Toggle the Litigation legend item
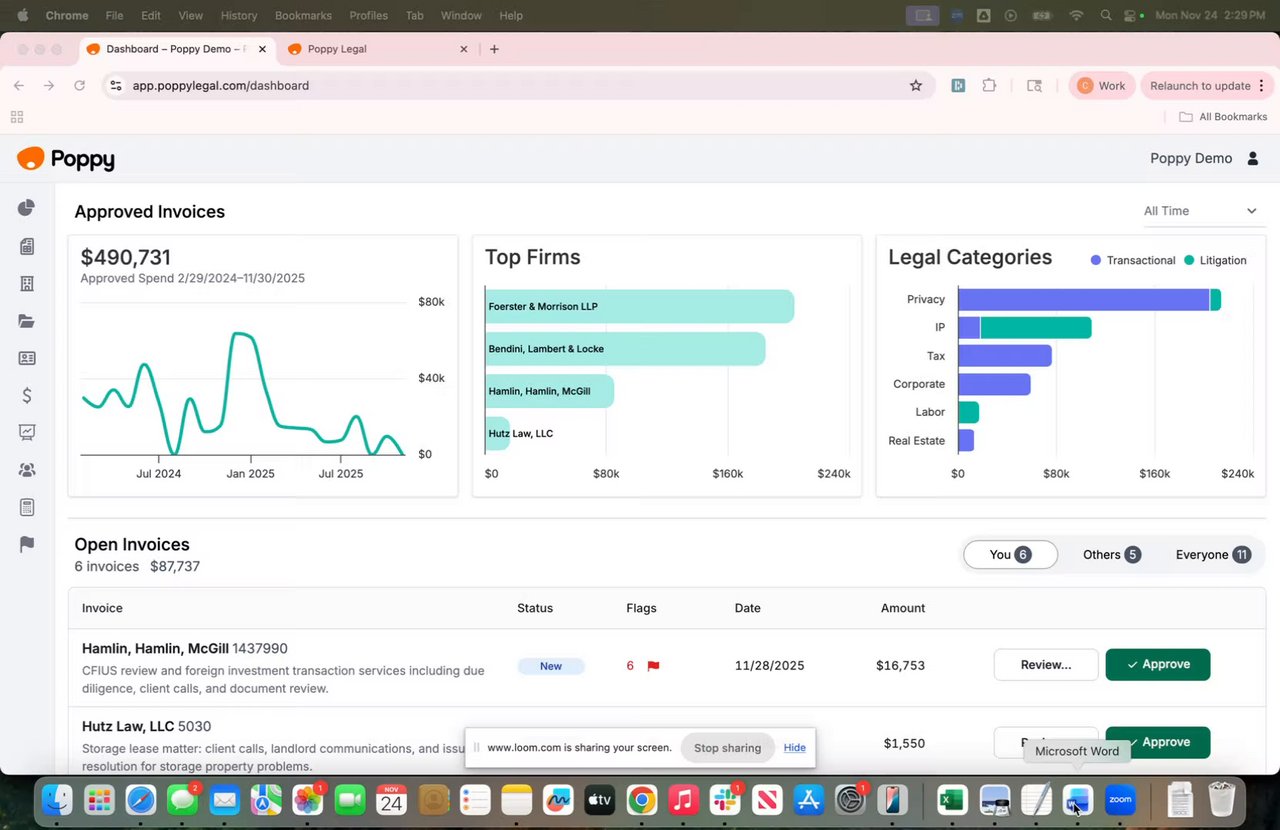 pos(1215,260)
